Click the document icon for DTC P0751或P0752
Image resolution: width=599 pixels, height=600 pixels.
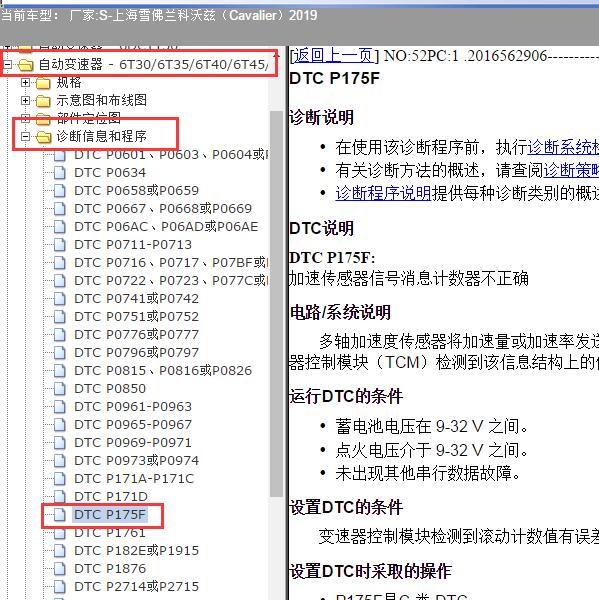coord(60,317)
